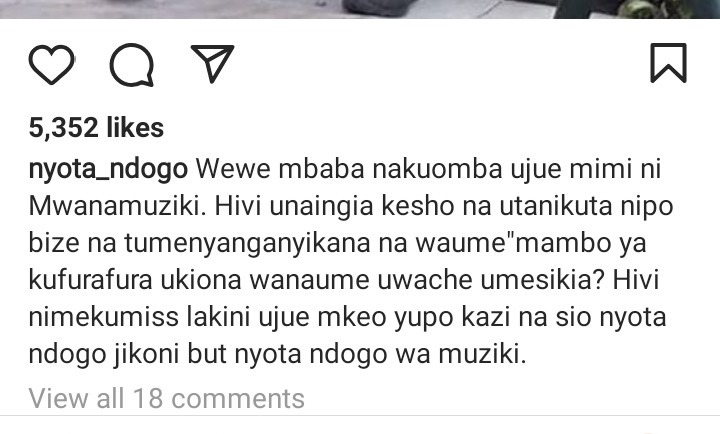This screenshot has height=434, width=720.
Task: Save the post with the bookmark icon
Action: pos(669,63)
